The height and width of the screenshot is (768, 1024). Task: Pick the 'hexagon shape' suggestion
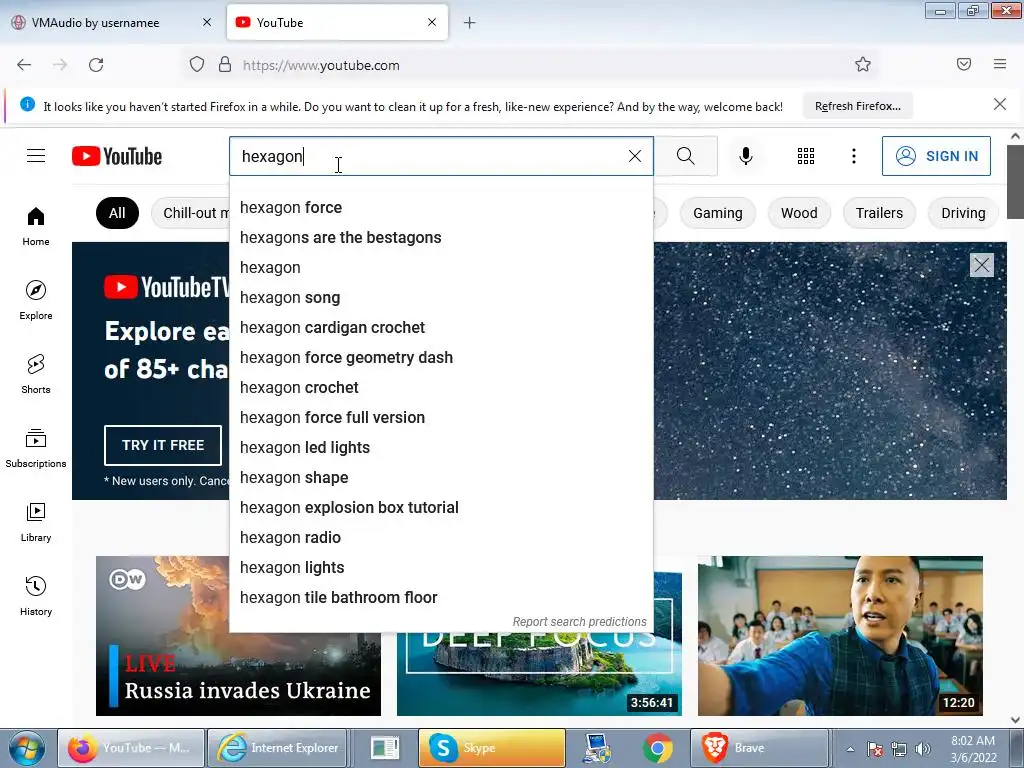pyautogui.click(x=441, y=478)
